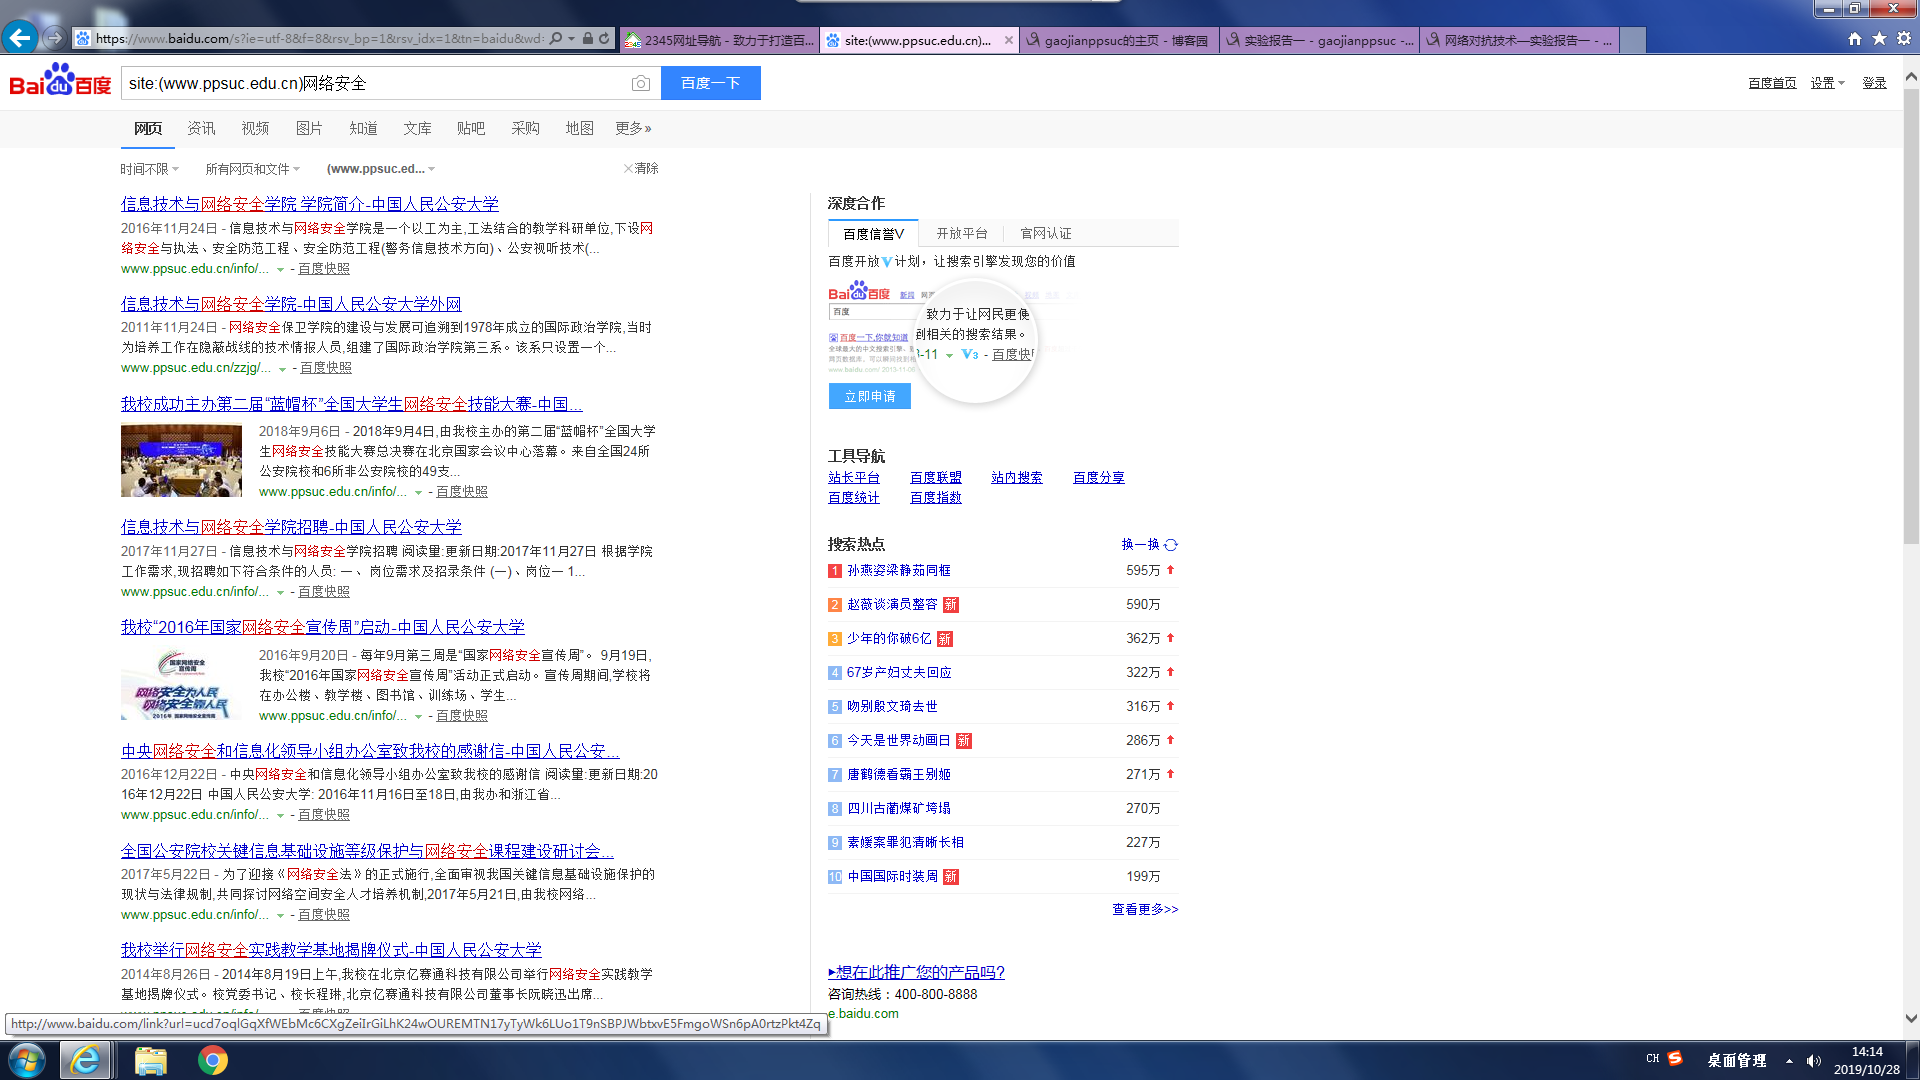Click the camera image search icon

tap(641, 84)
